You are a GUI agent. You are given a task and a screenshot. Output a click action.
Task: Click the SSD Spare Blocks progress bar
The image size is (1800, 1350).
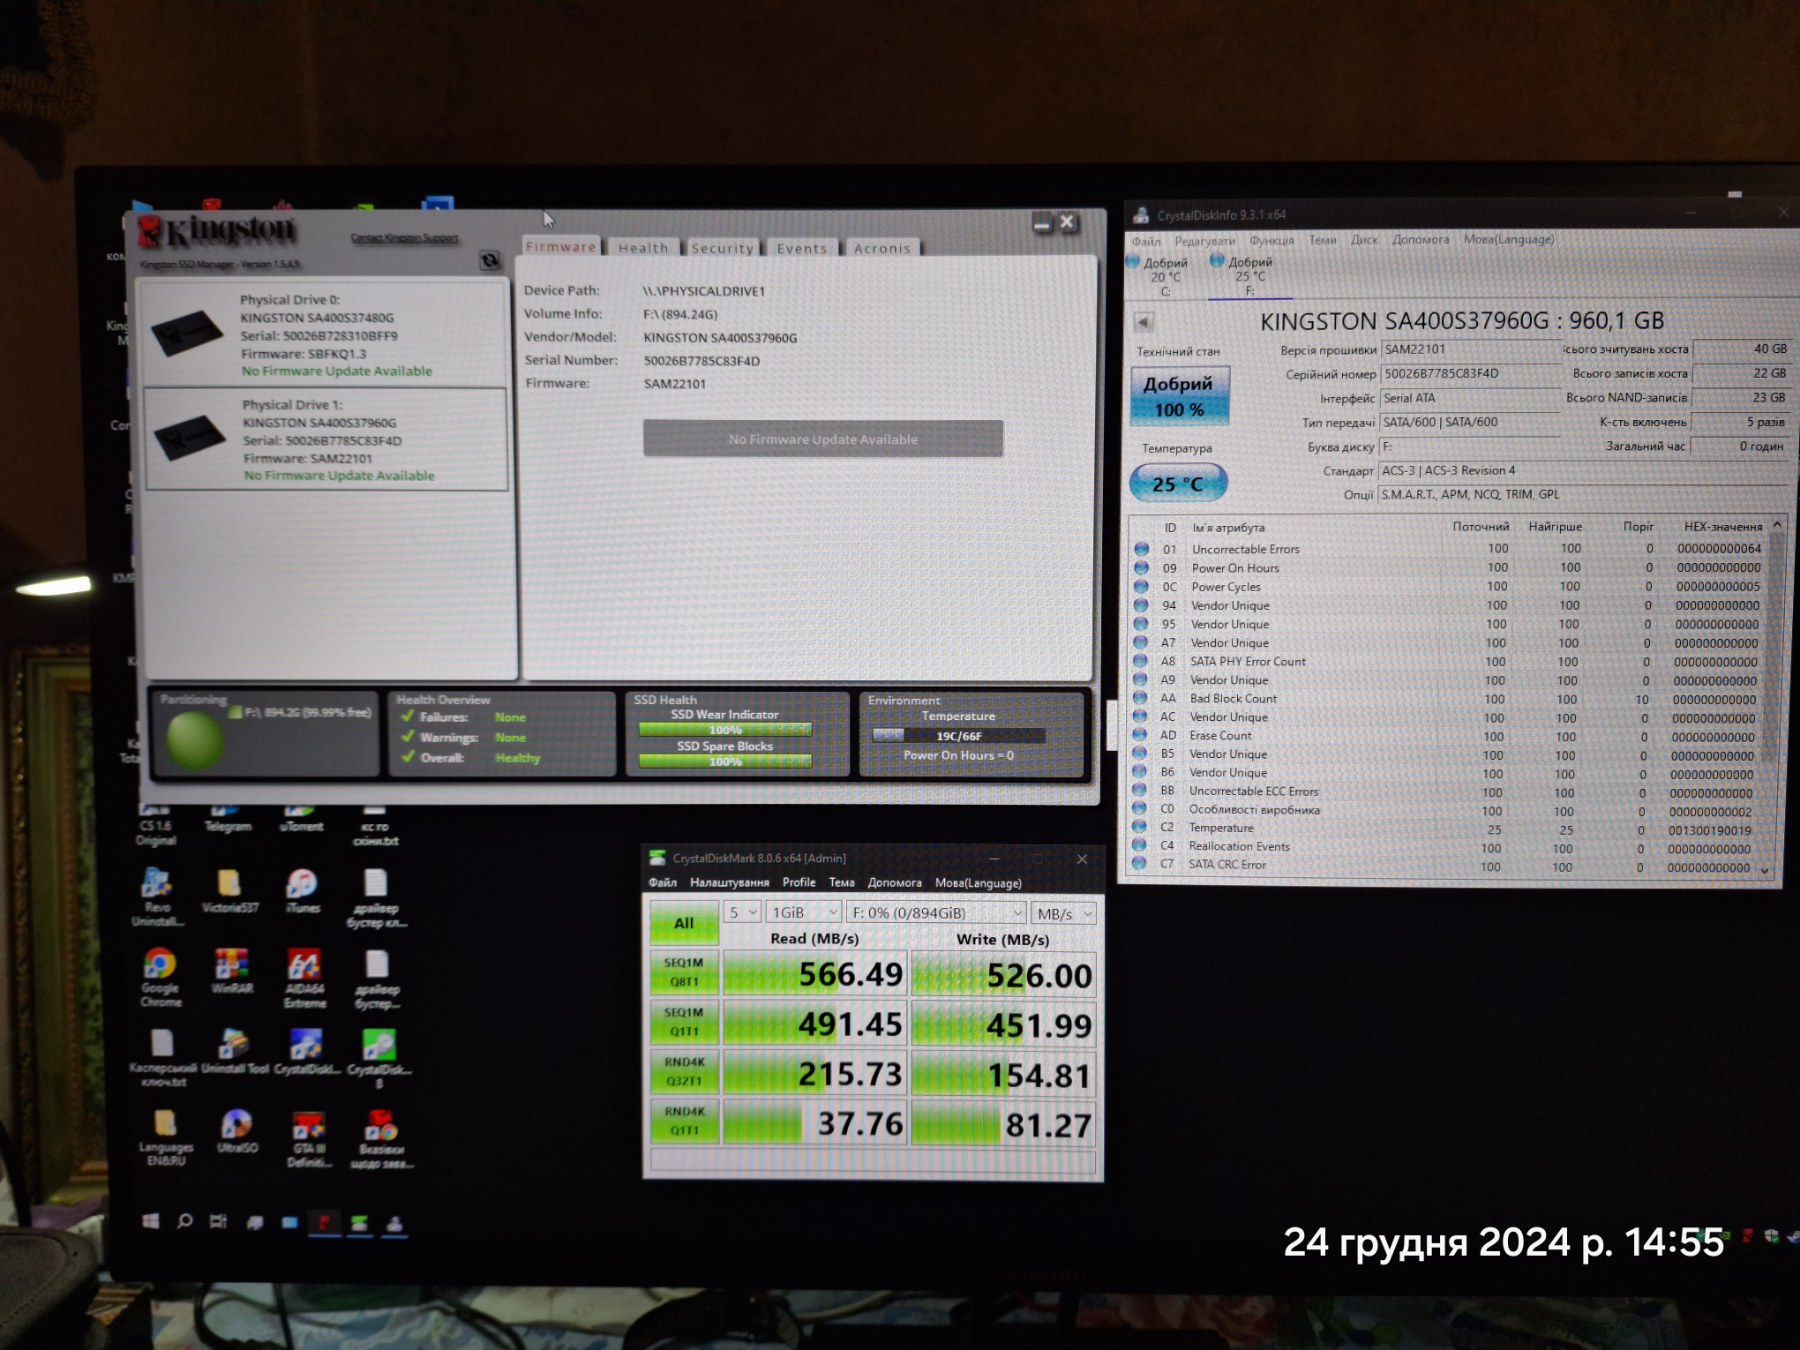725,762
